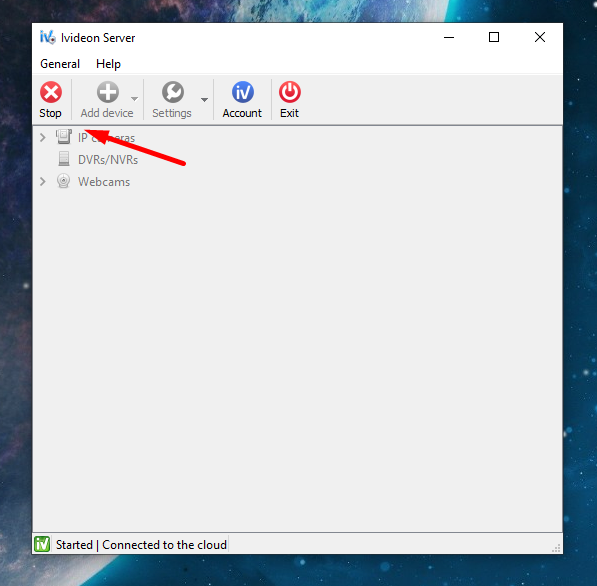The image size is (597, 586).
Task: Click the Settings wrench icon
Action: (173, 92)
